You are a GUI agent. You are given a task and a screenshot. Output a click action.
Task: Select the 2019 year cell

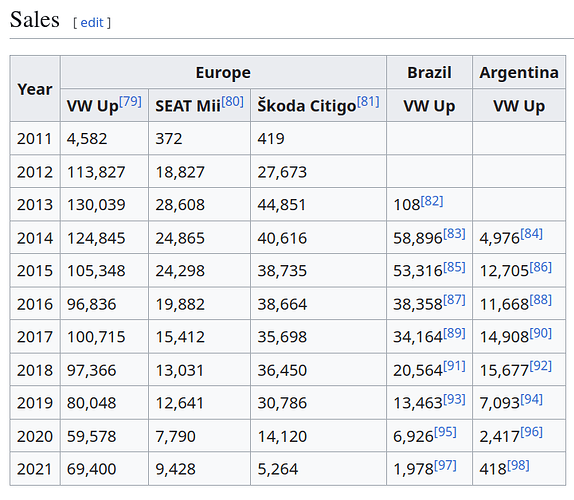pos(35,403)
